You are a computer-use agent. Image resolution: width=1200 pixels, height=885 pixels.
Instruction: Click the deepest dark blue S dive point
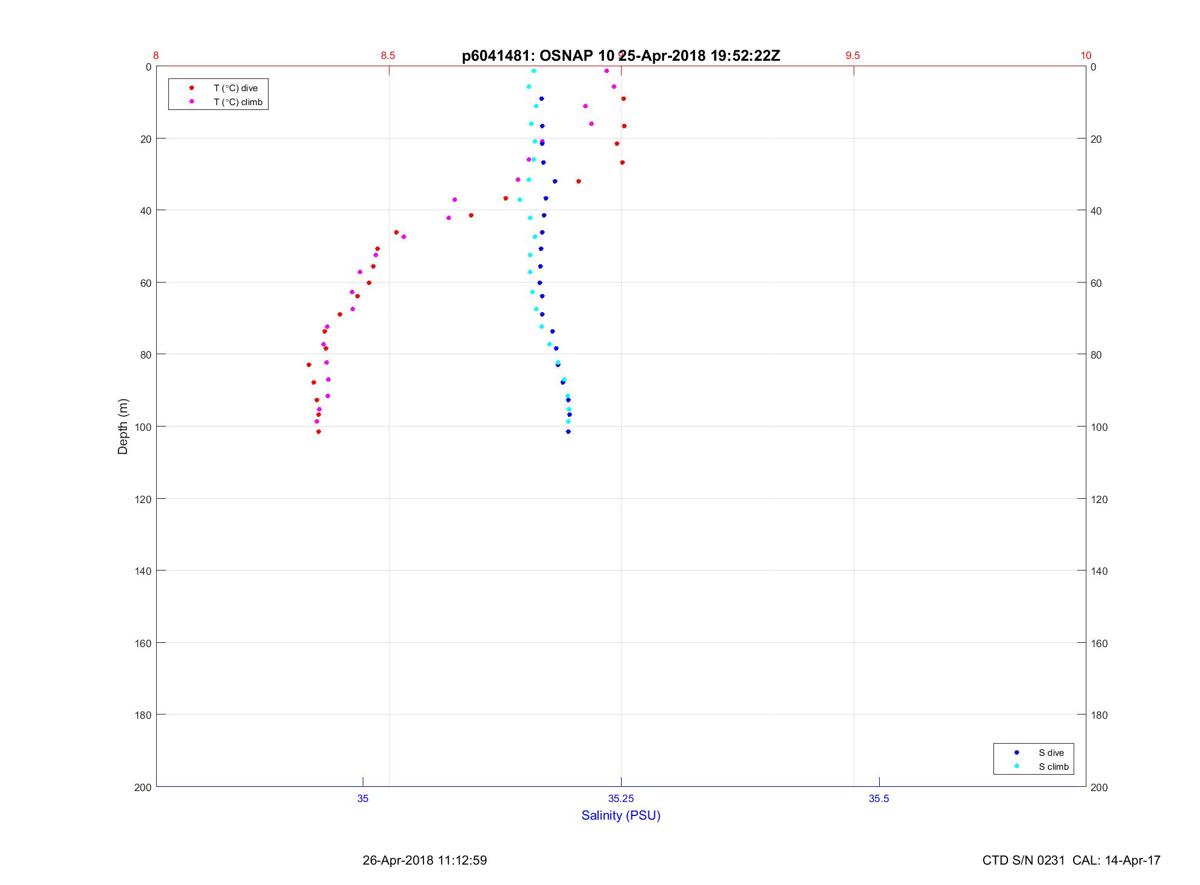(x=568, y=432)
